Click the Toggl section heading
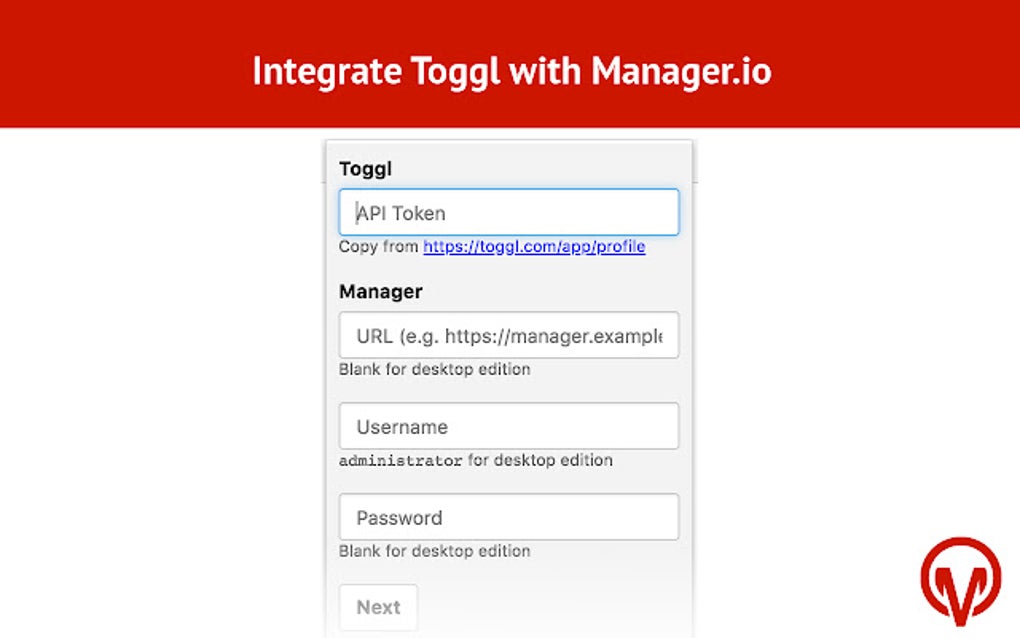The width and height of the screenshot is (1020, 638). [x=365, y=168]
